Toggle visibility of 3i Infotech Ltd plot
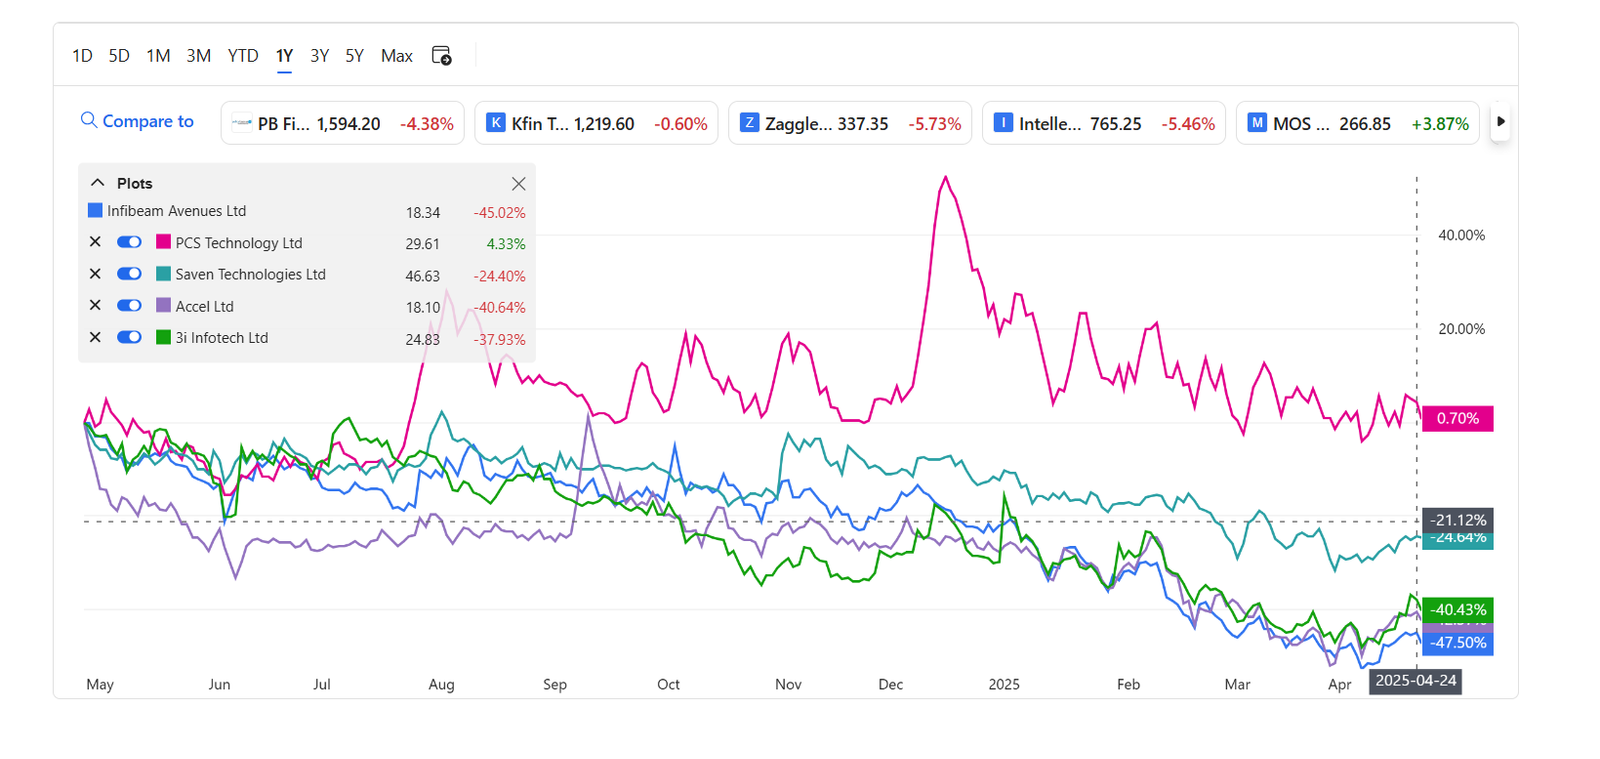This screenshot has height=759, width=1600. point(129,338)
